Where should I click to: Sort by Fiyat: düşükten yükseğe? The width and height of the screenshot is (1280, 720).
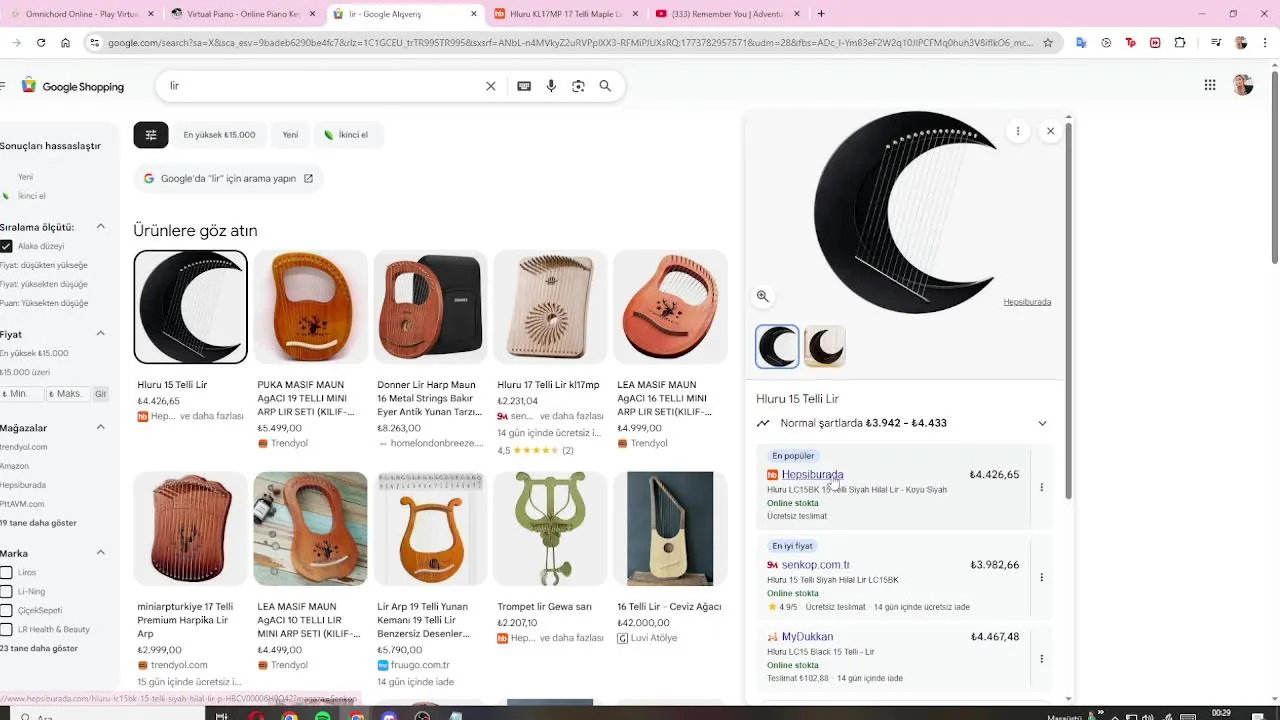pyautogui.click(x=44, y=265)
